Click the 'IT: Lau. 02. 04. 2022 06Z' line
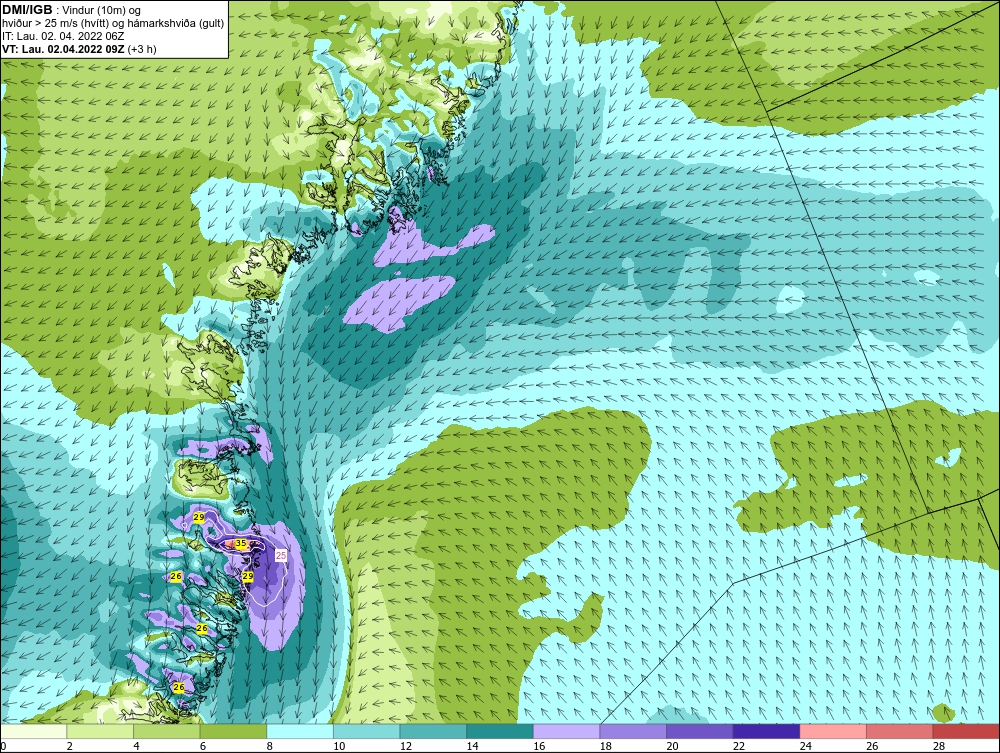Screen dimensions: 1000x753 (63, 36)
